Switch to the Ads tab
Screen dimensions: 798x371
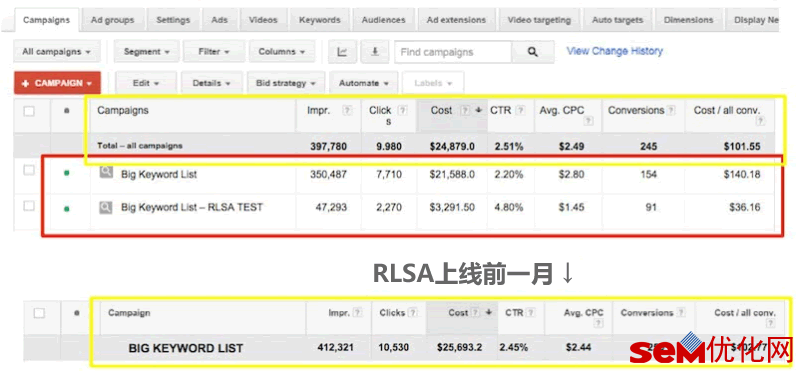click(220, 20)
